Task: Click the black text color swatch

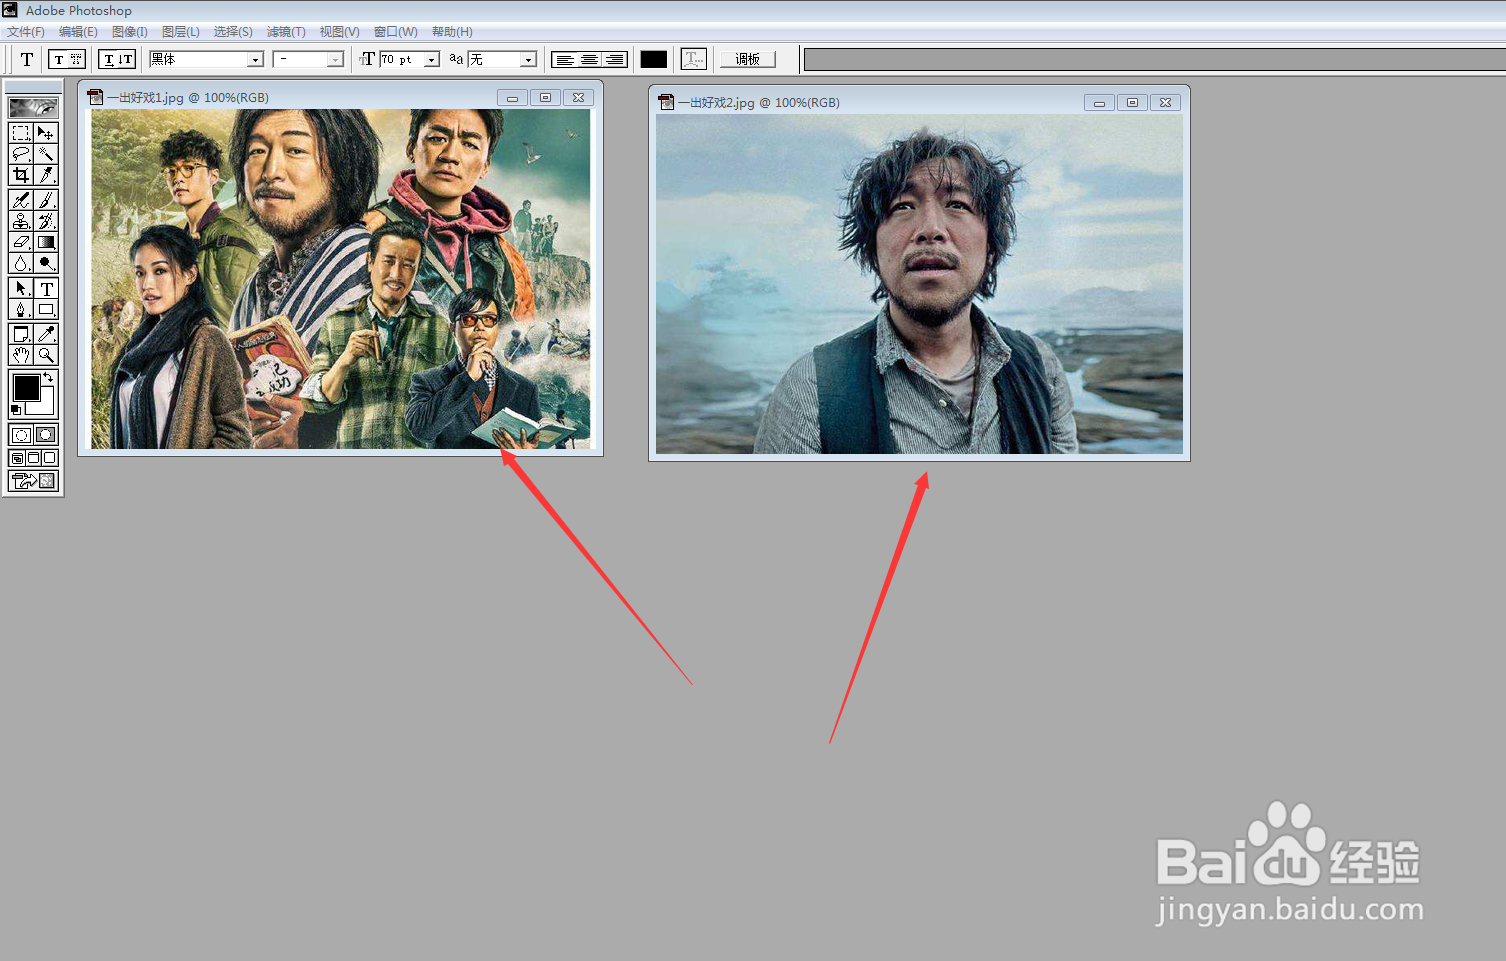Action: pyautogui.click(x=654, y=59)
